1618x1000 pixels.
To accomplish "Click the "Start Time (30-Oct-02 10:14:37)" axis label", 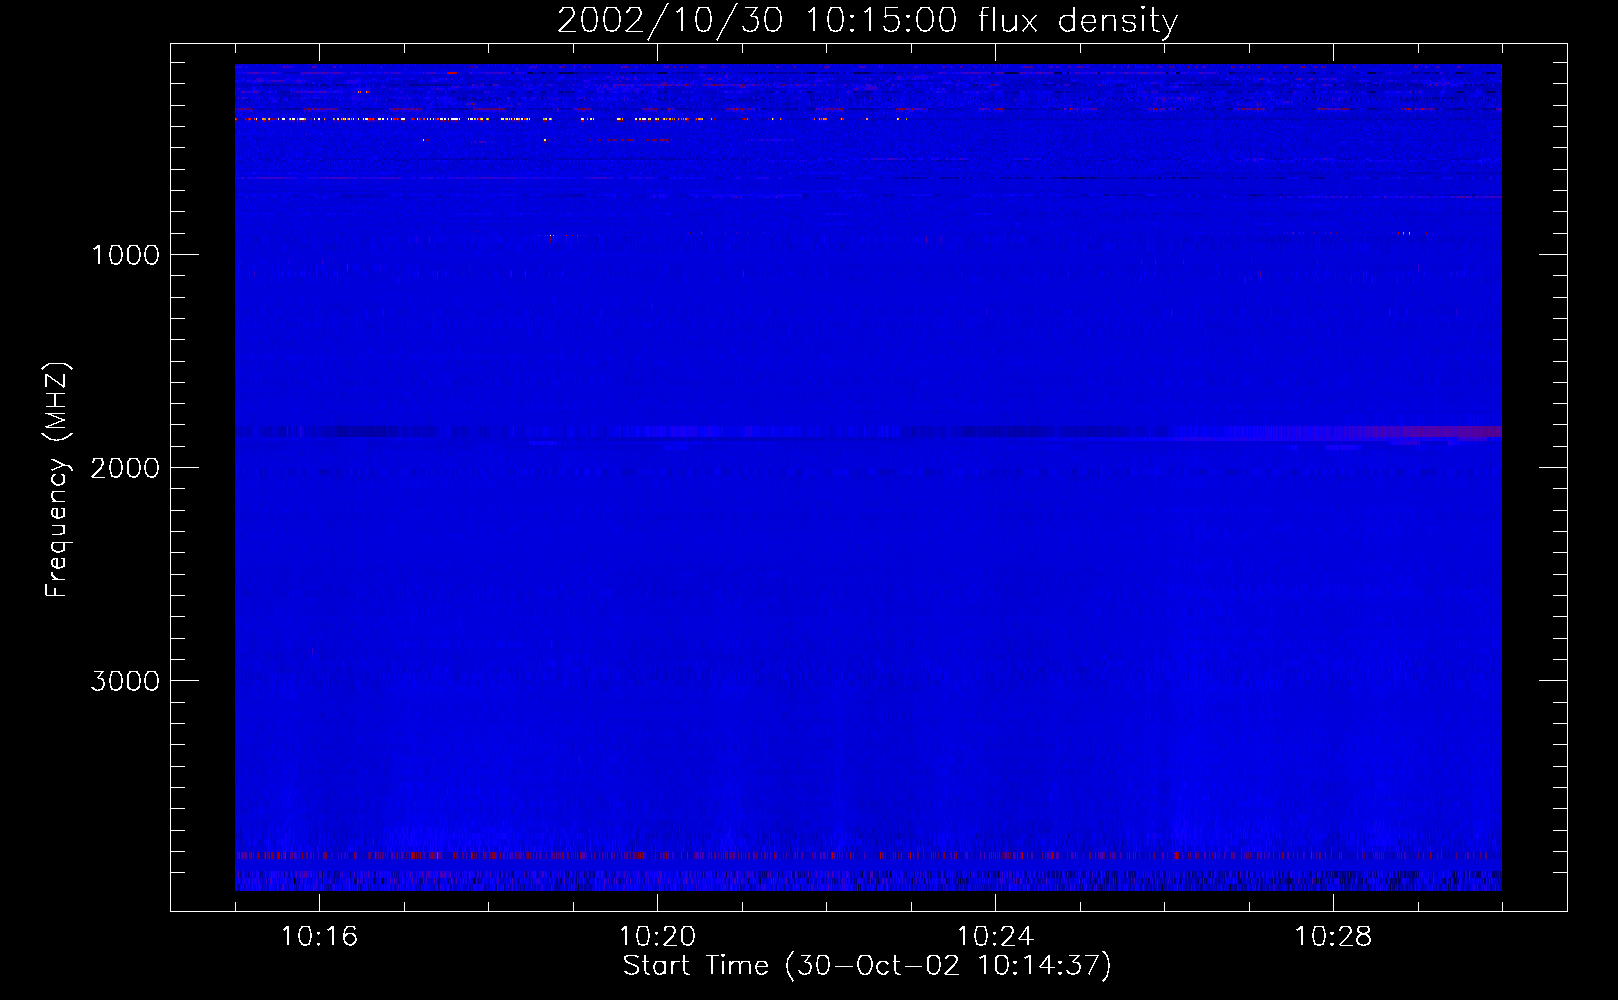I will [867, 966].
